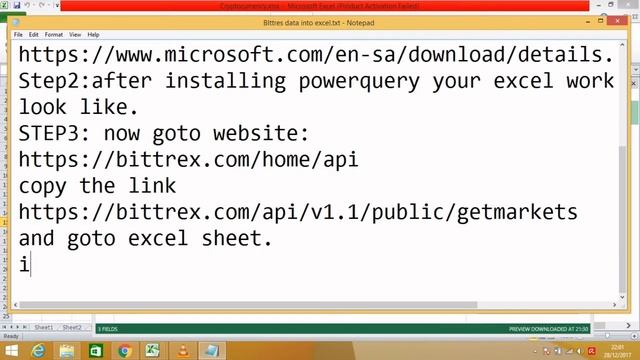Open the Help menu in Notepad

point(93,35)
